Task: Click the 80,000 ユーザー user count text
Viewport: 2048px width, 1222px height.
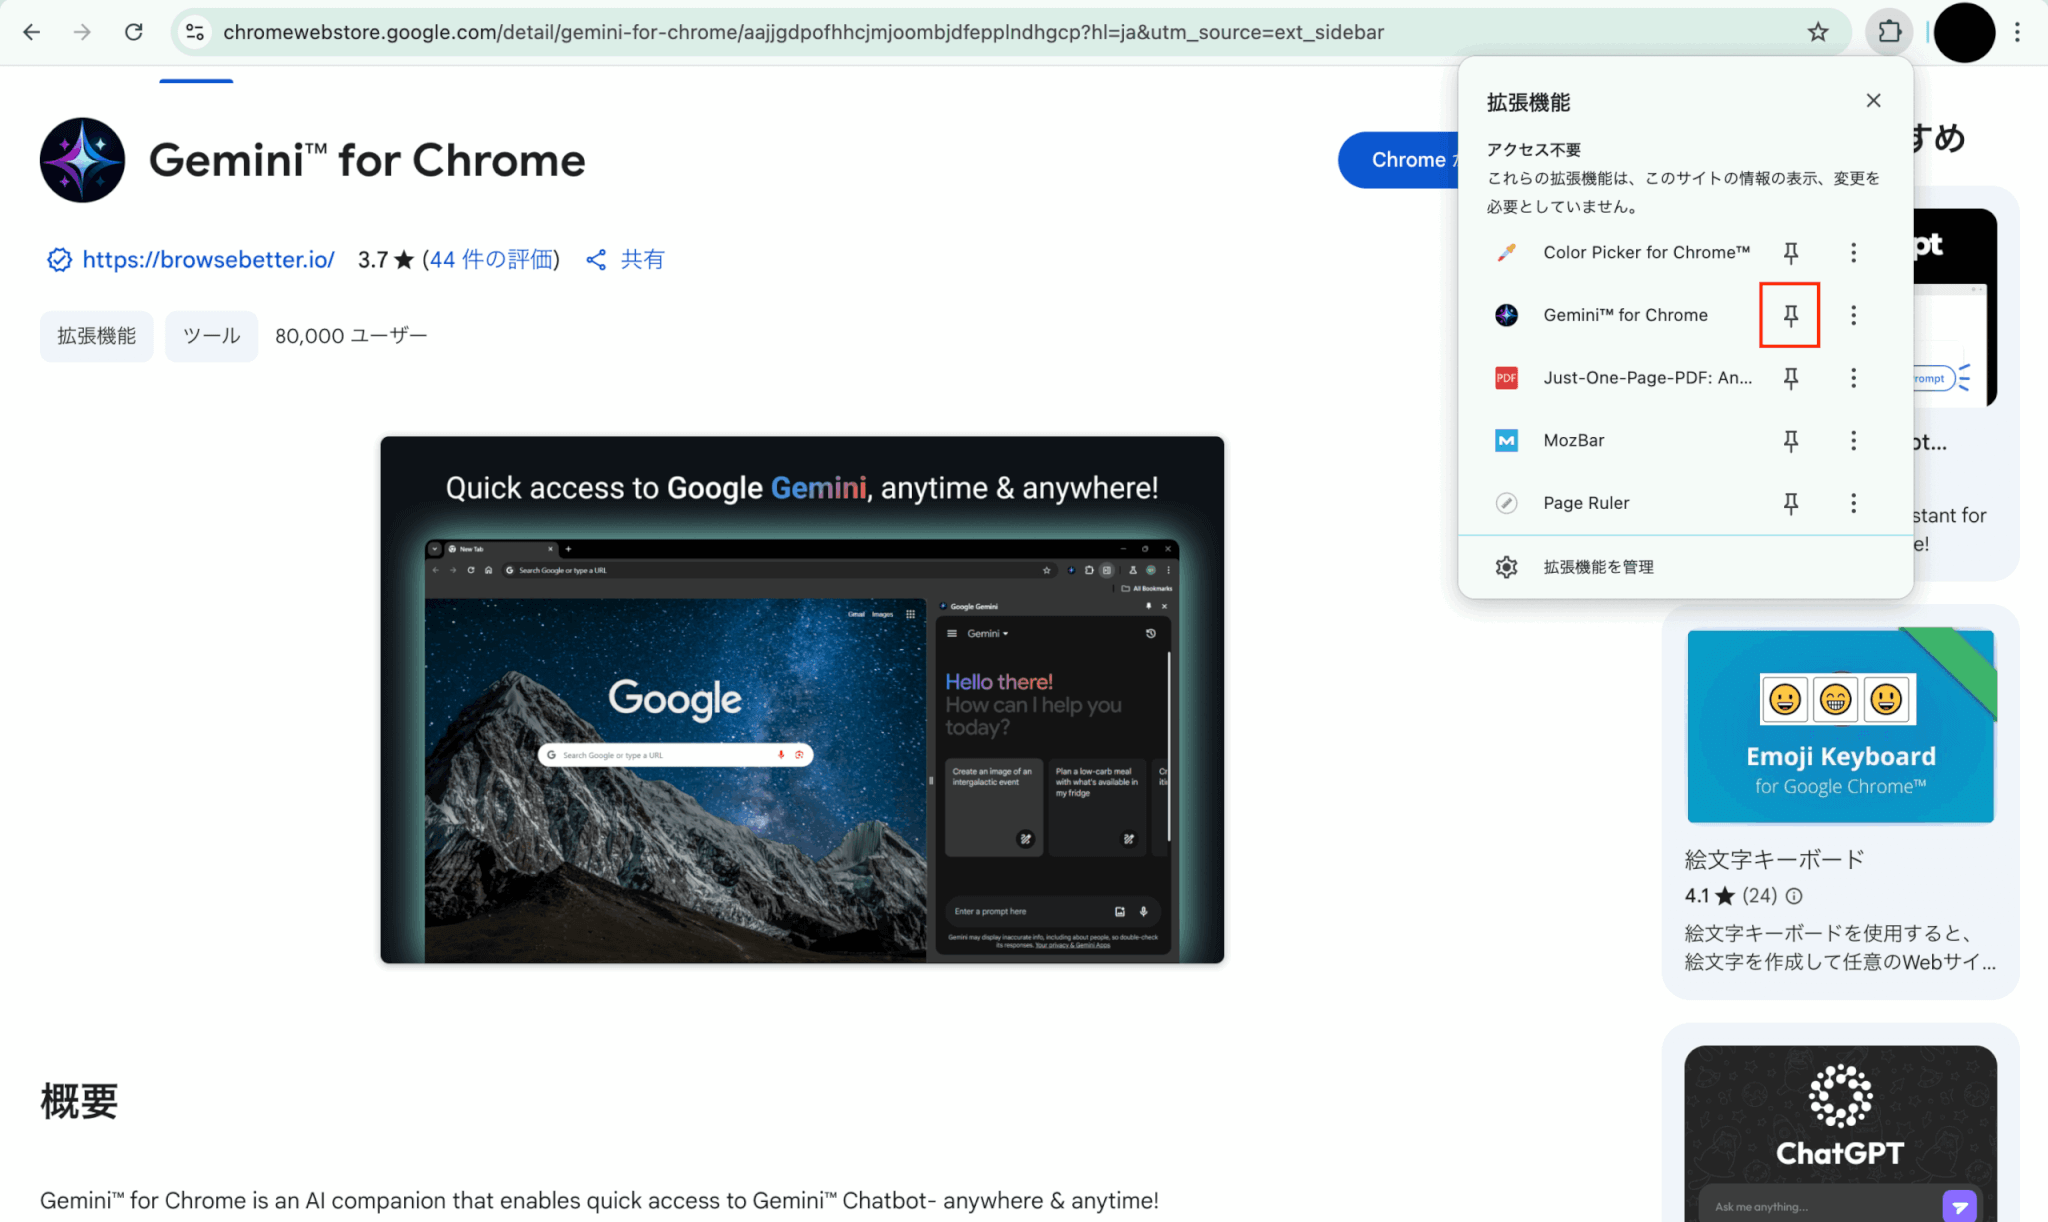Action: [351, 336]
